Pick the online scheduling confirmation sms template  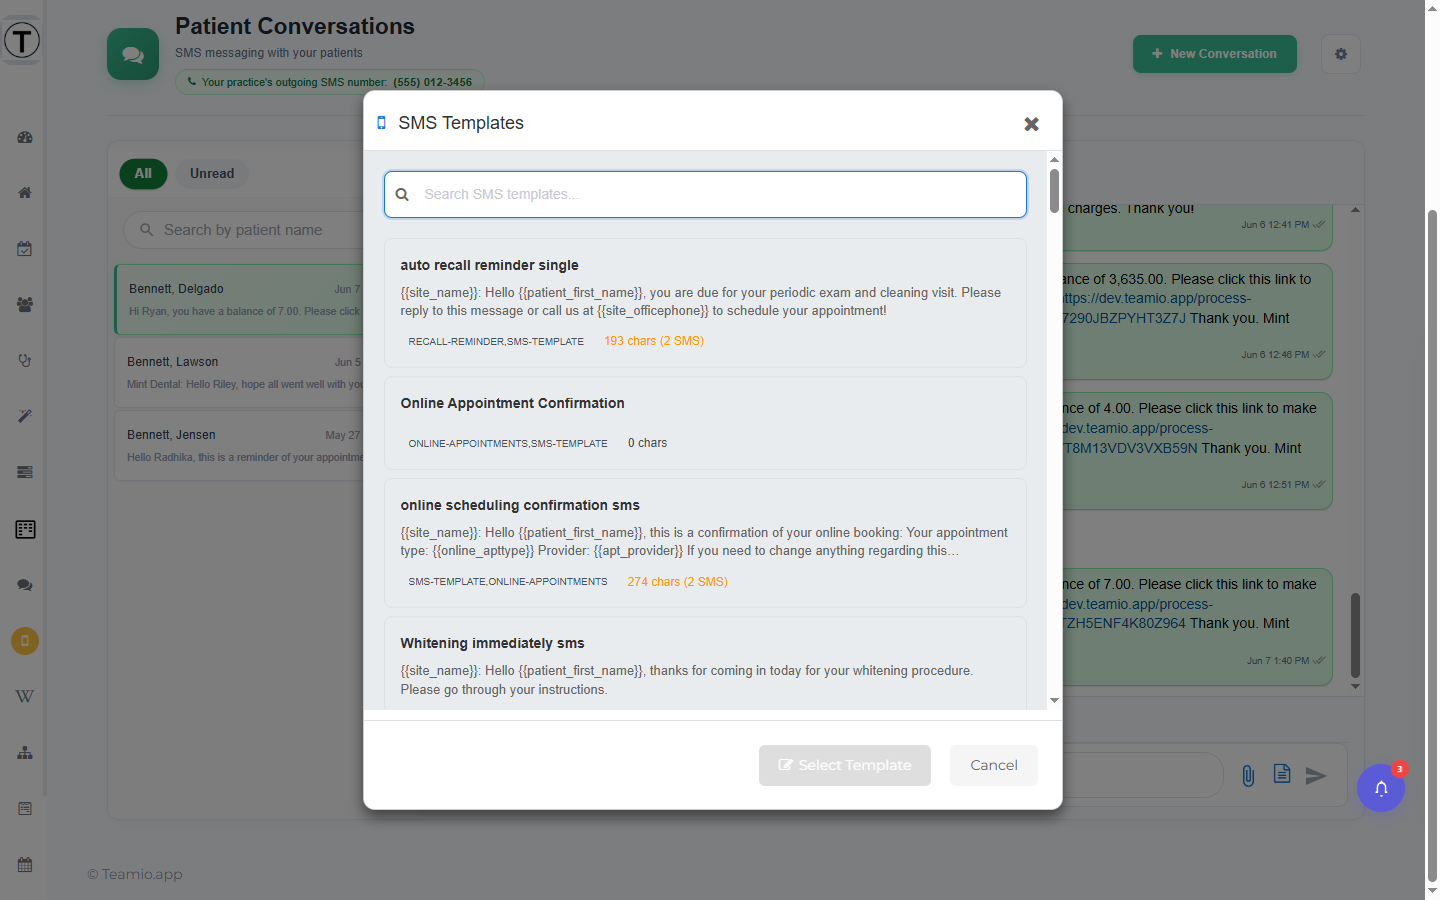pos(705,543)
